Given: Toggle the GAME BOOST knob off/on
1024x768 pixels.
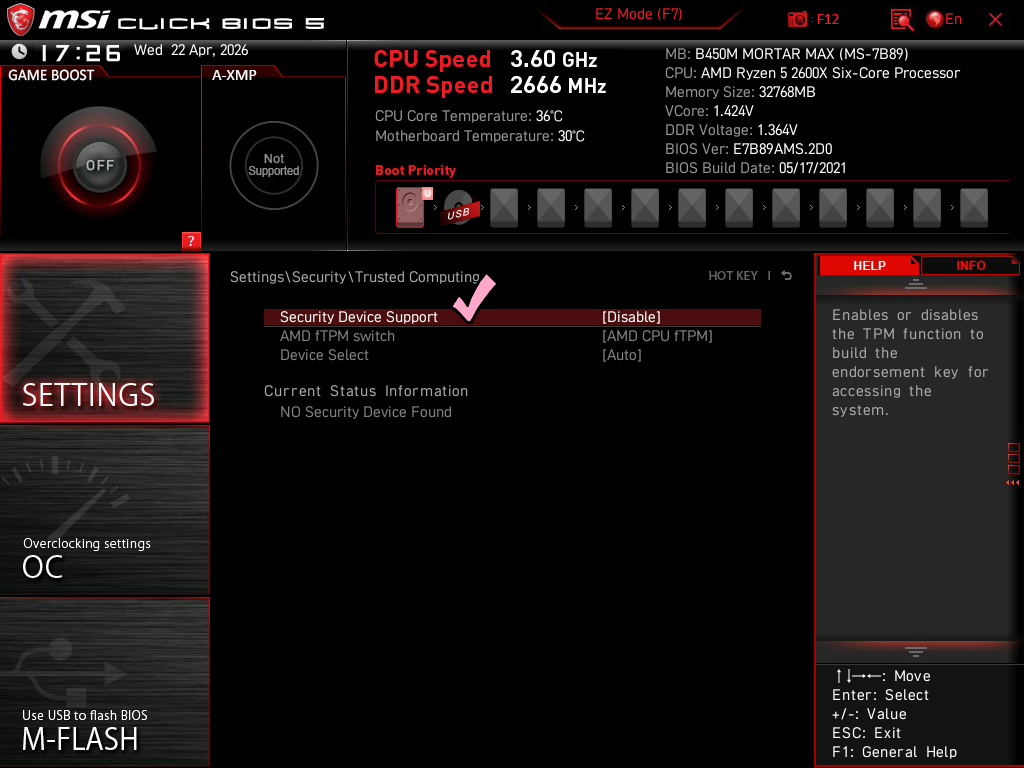Looking at the screenshot, I should (99, 165).
